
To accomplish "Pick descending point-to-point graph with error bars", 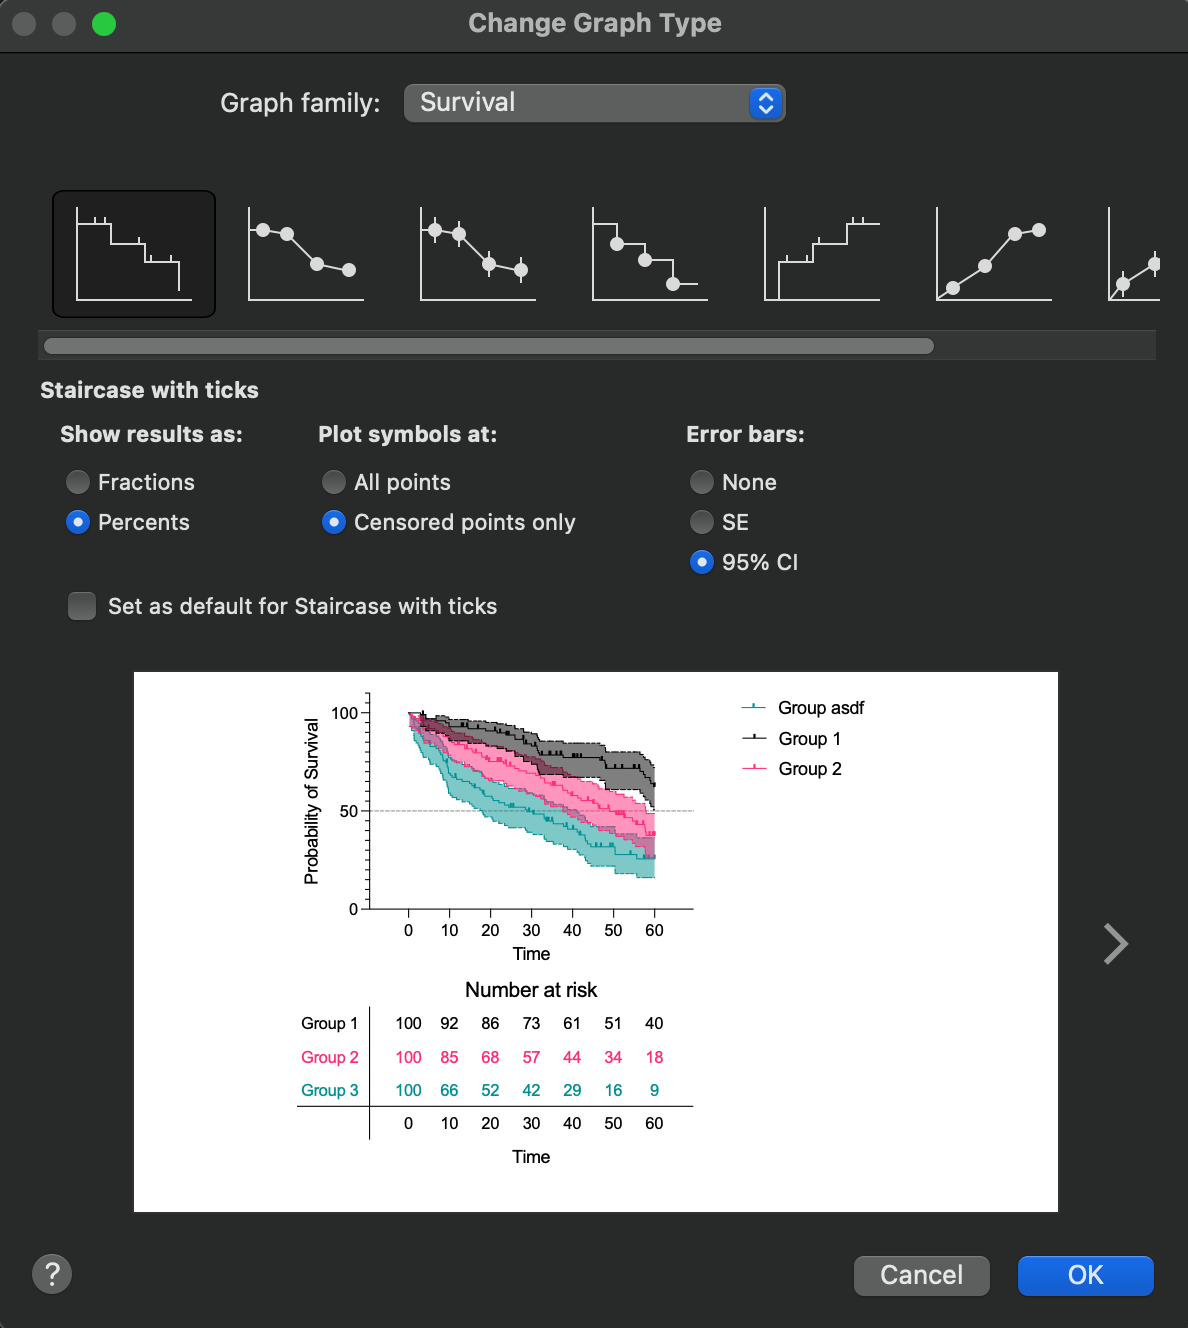I will [477, 254].
